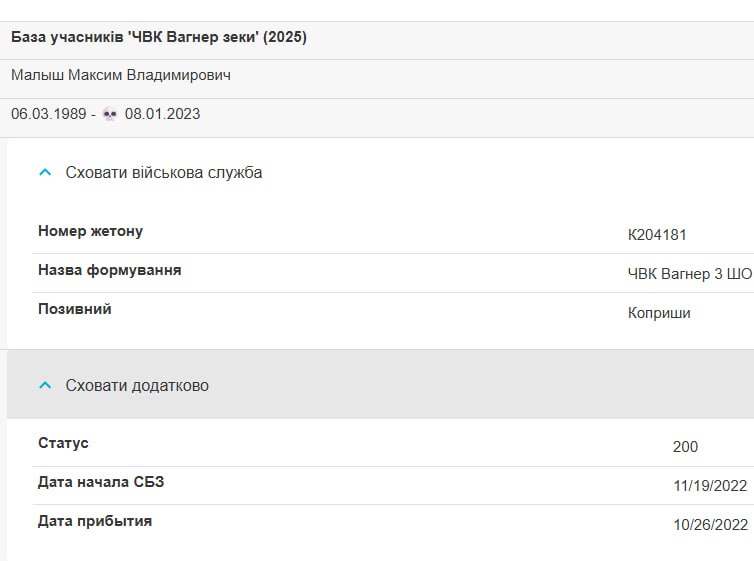Collapse the 'додатково' section chevron
This screenshot has width=754, height=561.
click(45, 385)
